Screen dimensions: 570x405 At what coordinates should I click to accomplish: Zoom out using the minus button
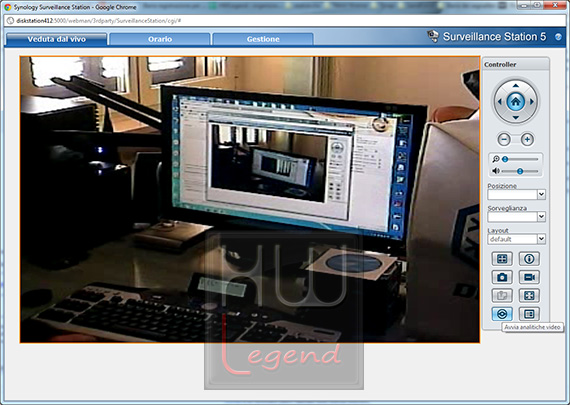504,139
